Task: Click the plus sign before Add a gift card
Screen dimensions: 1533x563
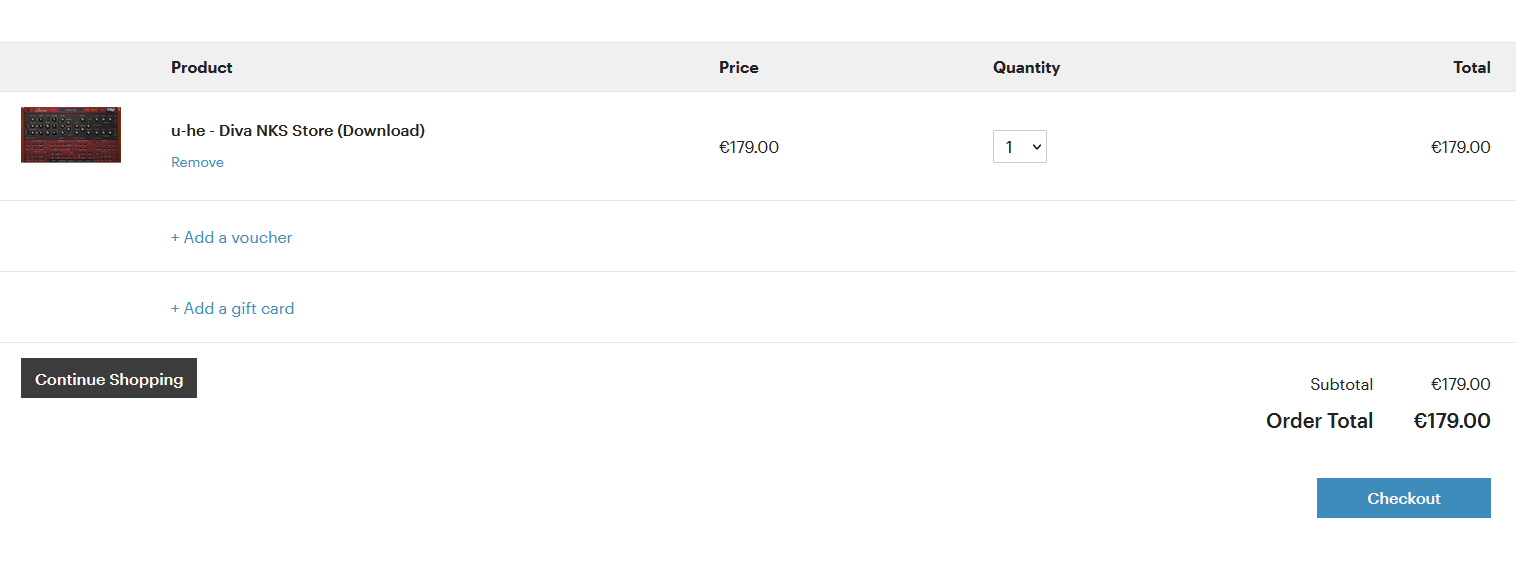Action: (x=175, y=309)
